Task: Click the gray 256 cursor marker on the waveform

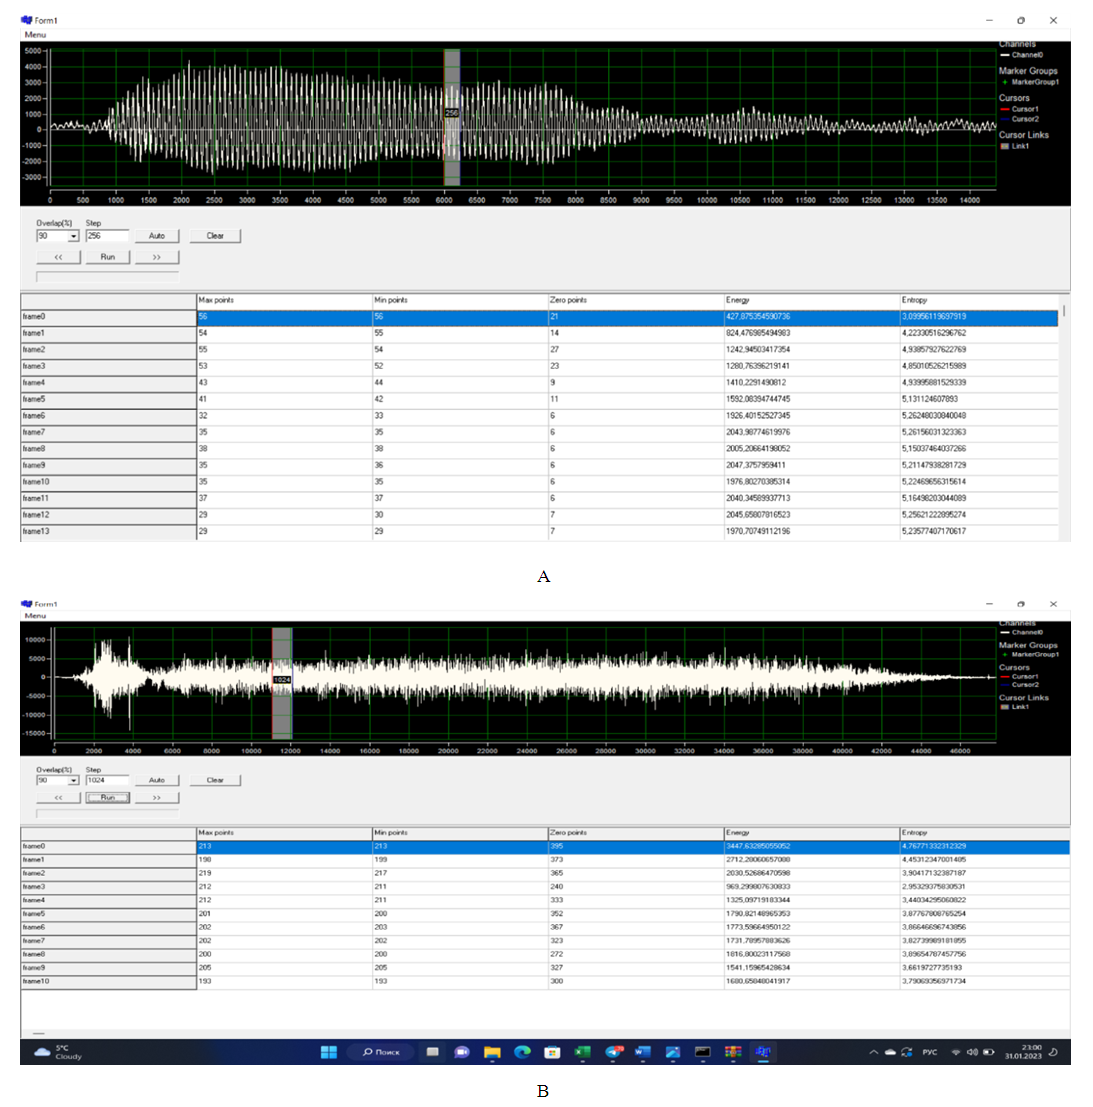Action: tap(452, 114)
